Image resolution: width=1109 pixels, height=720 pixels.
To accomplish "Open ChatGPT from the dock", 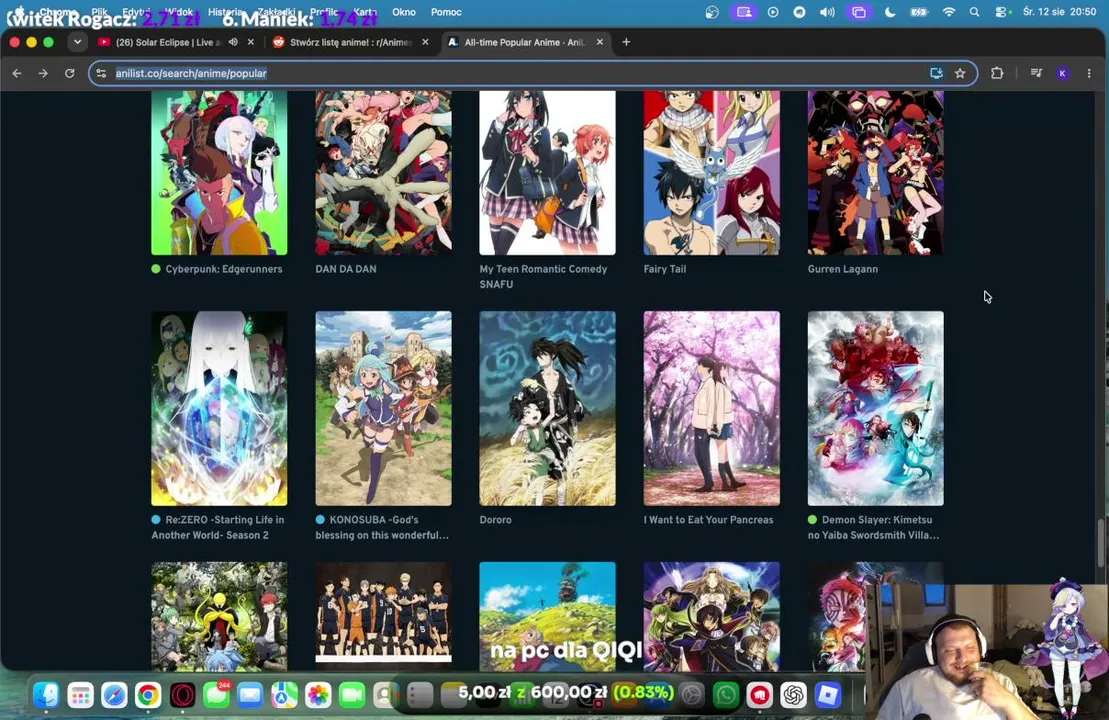I will [x=794, y=695].
